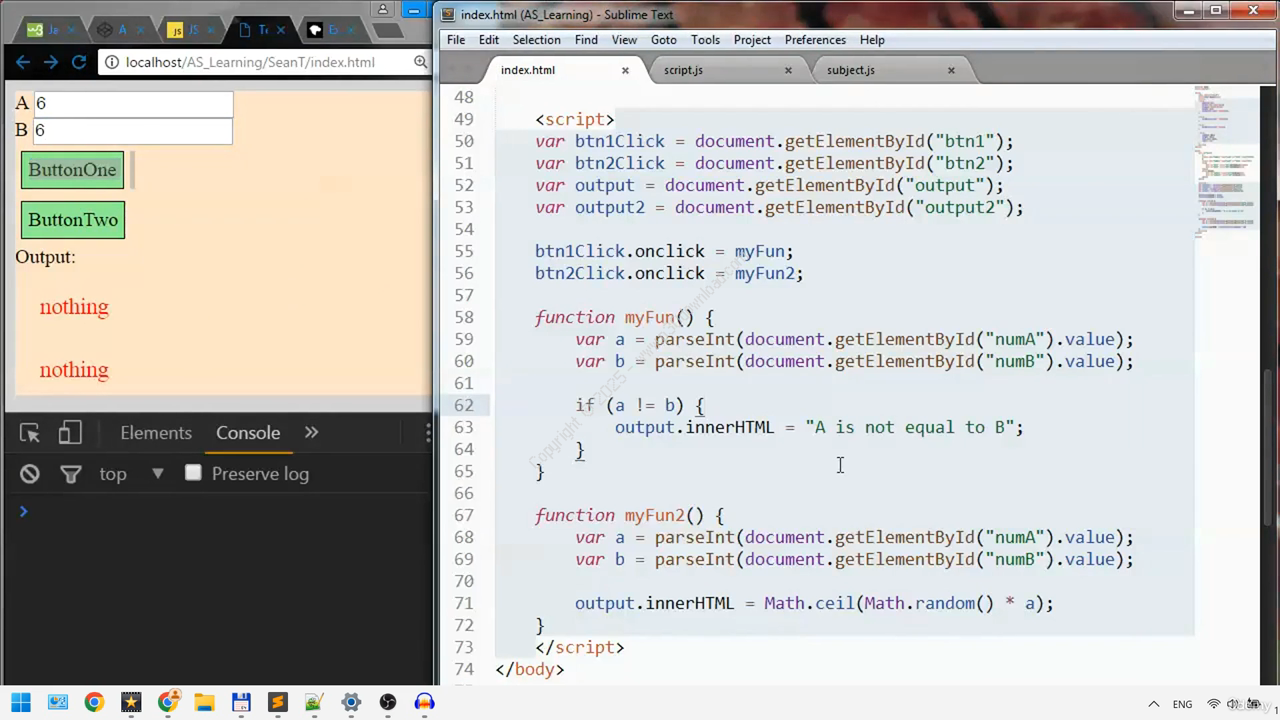
Task: Open Sublime Text Preferences menu
Action: (x=815, y=40)
